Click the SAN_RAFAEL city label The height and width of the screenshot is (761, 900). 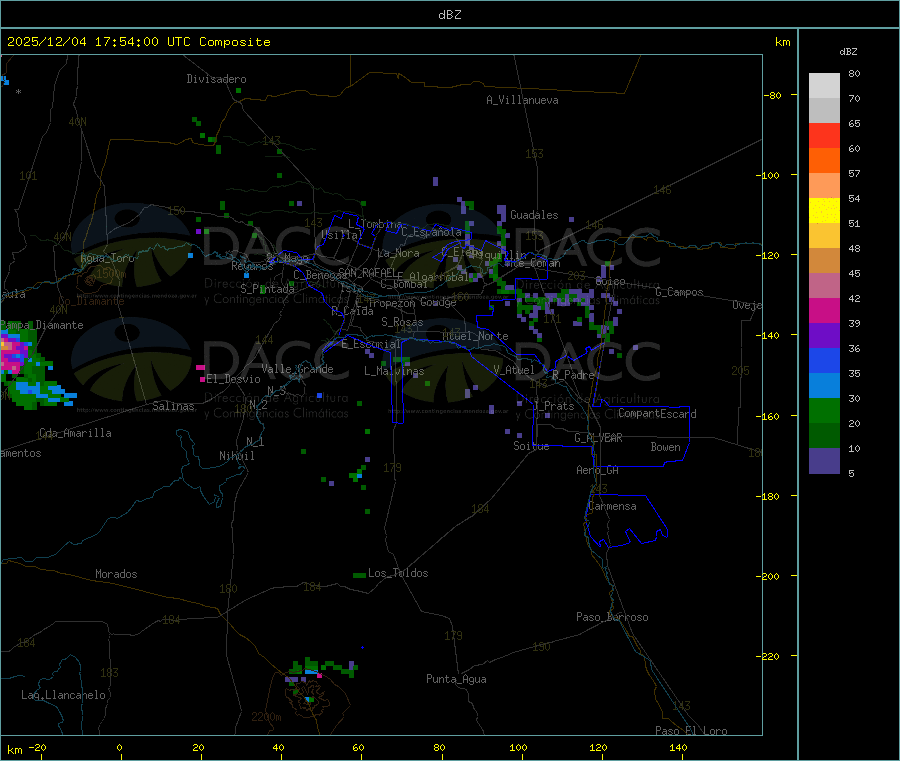367,272
